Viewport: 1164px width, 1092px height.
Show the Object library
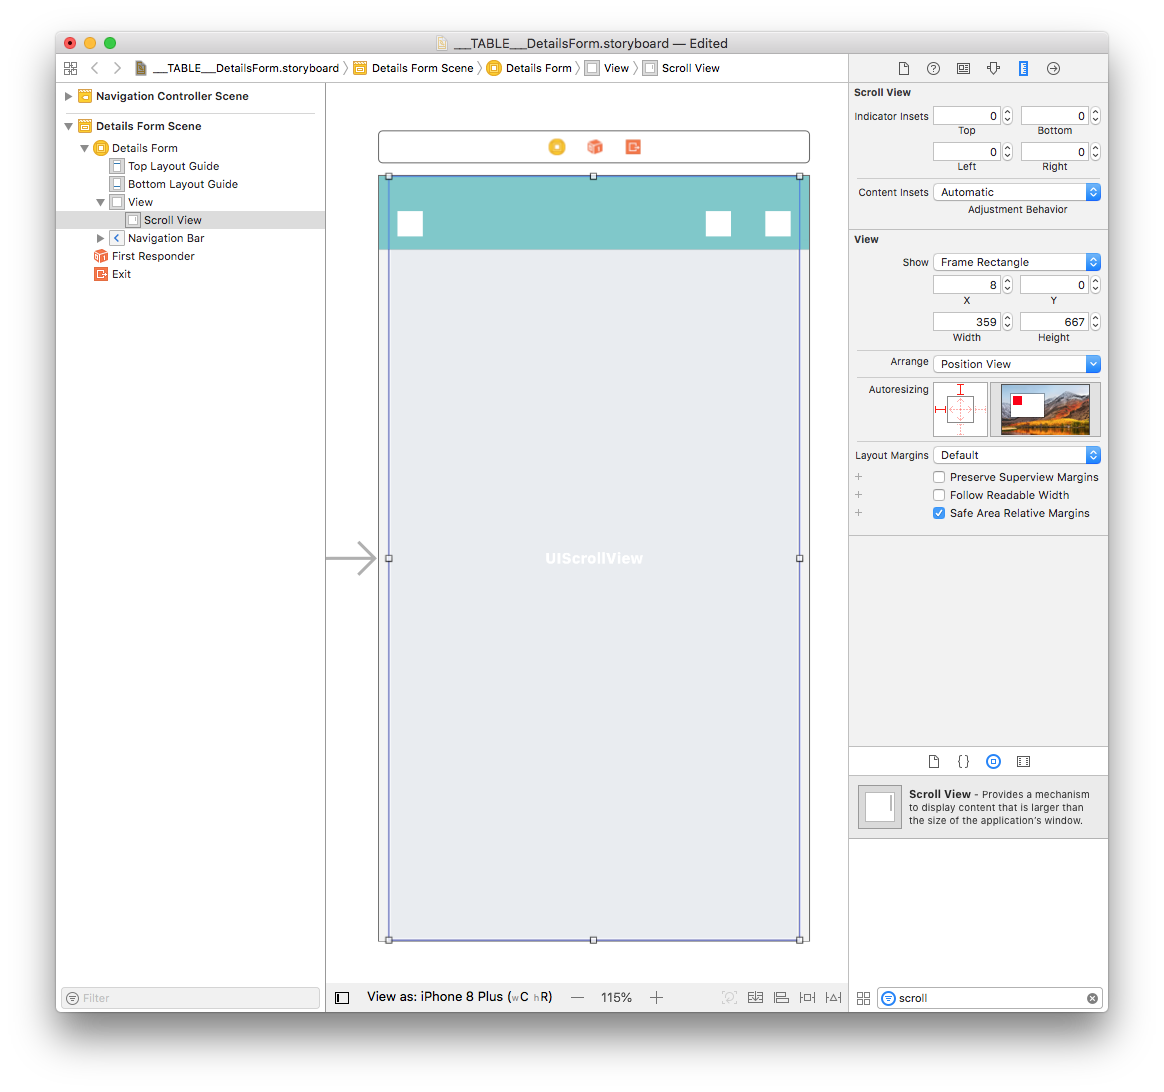pyautogui.click(x=993, y=761)
